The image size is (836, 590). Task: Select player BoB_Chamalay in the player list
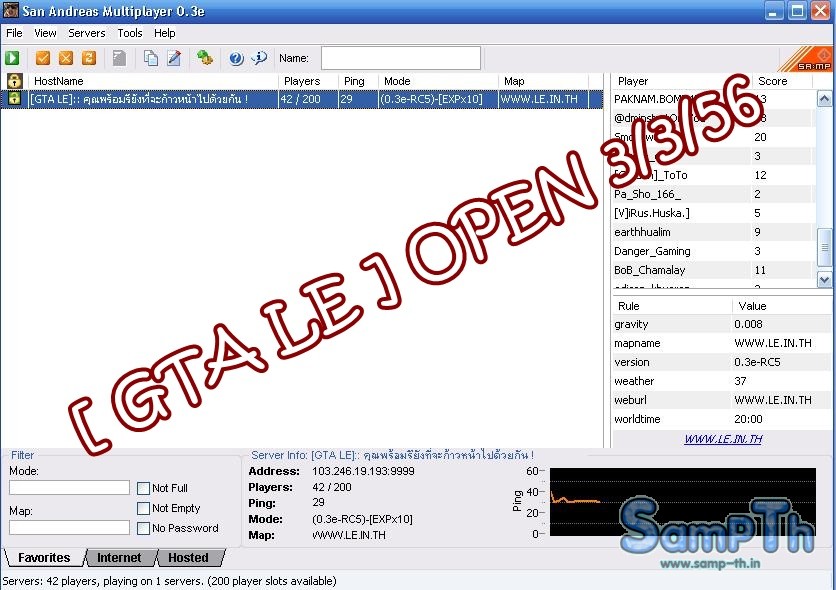pos(713,270)
